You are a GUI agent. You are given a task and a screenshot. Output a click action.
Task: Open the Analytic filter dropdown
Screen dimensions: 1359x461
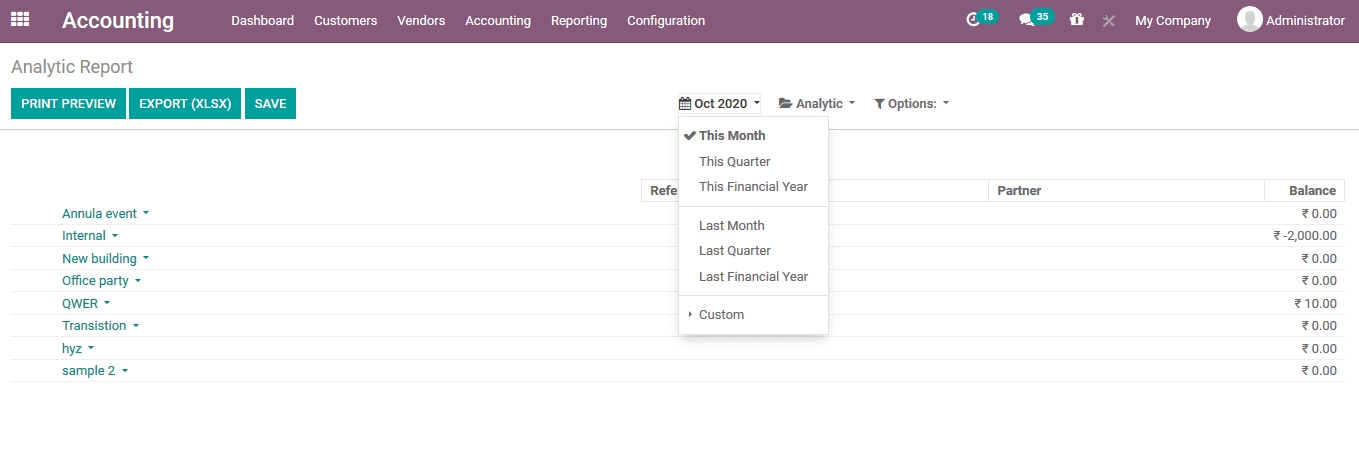[x=817, y=104]
